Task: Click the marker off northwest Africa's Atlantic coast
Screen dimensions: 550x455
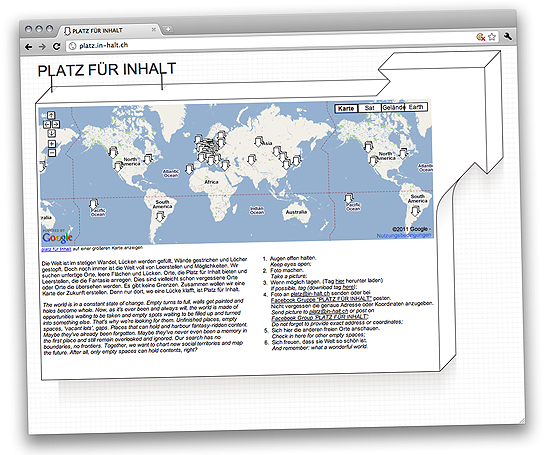Action: click(189, 169)
